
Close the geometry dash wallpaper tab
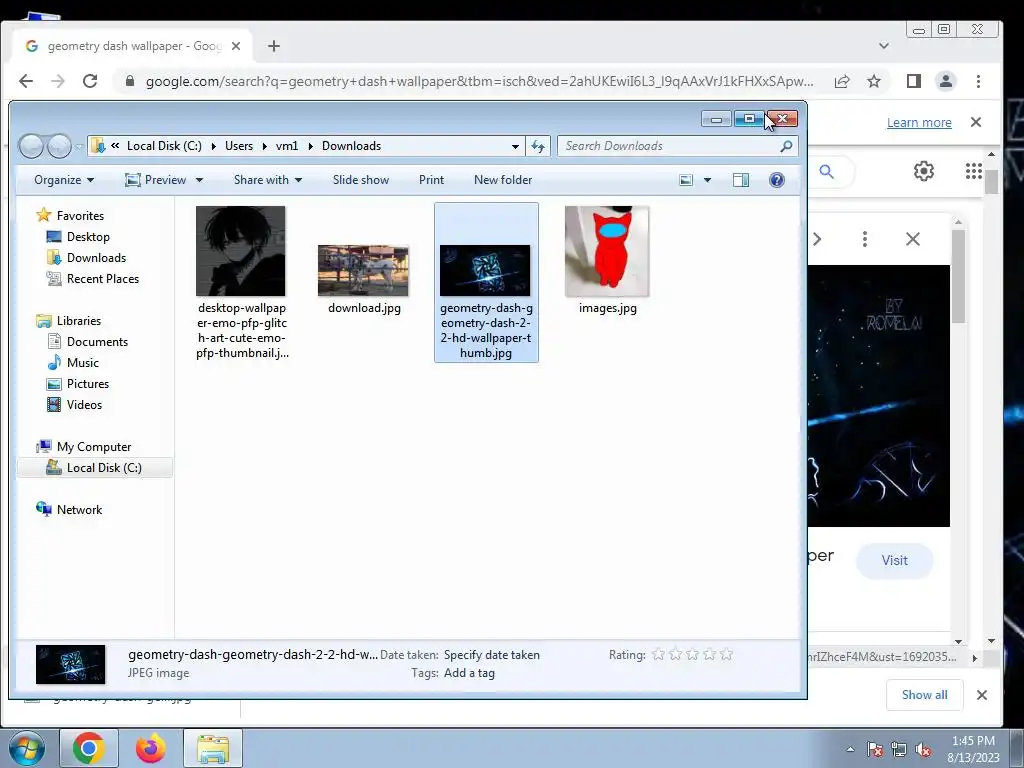(x=236, y=46)
